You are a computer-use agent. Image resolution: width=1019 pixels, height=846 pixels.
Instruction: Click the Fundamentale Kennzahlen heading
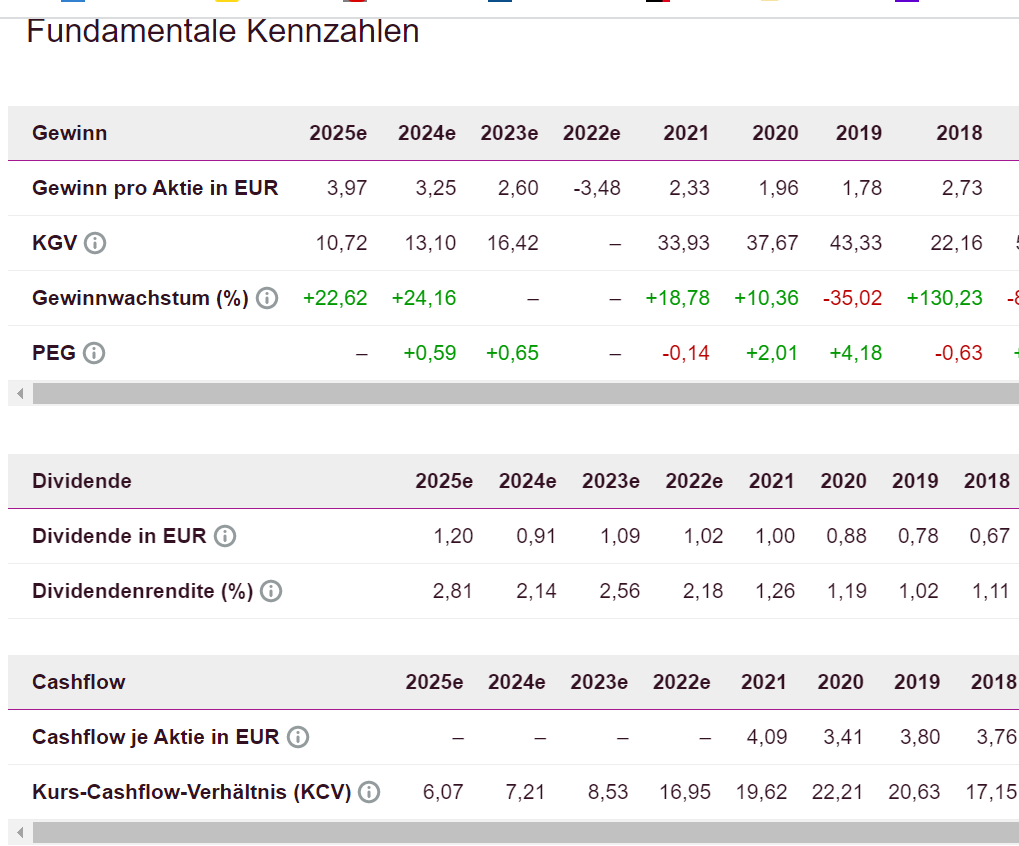tap(222, 32)
